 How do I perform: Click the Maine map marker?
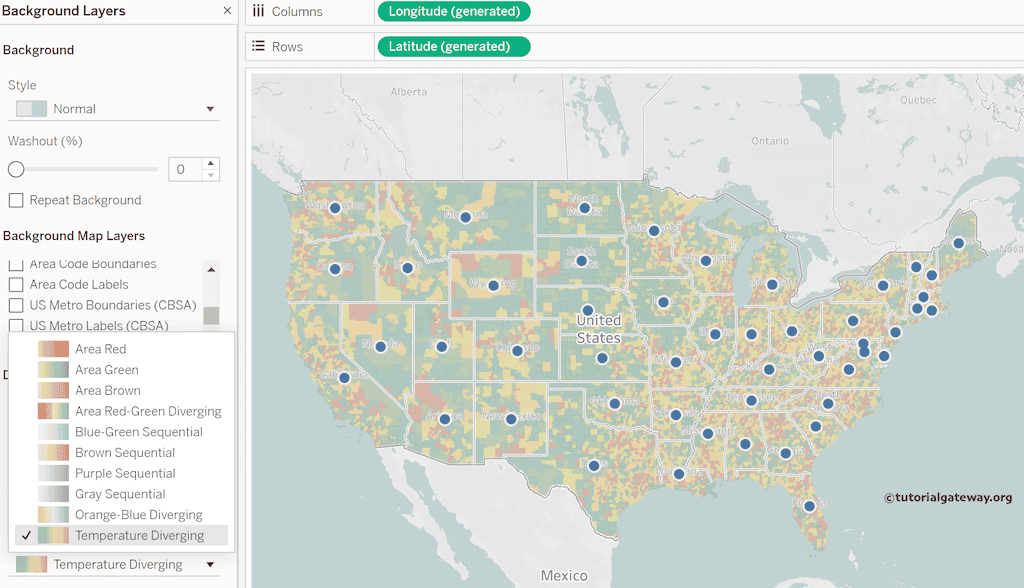[x=959, y=243]
